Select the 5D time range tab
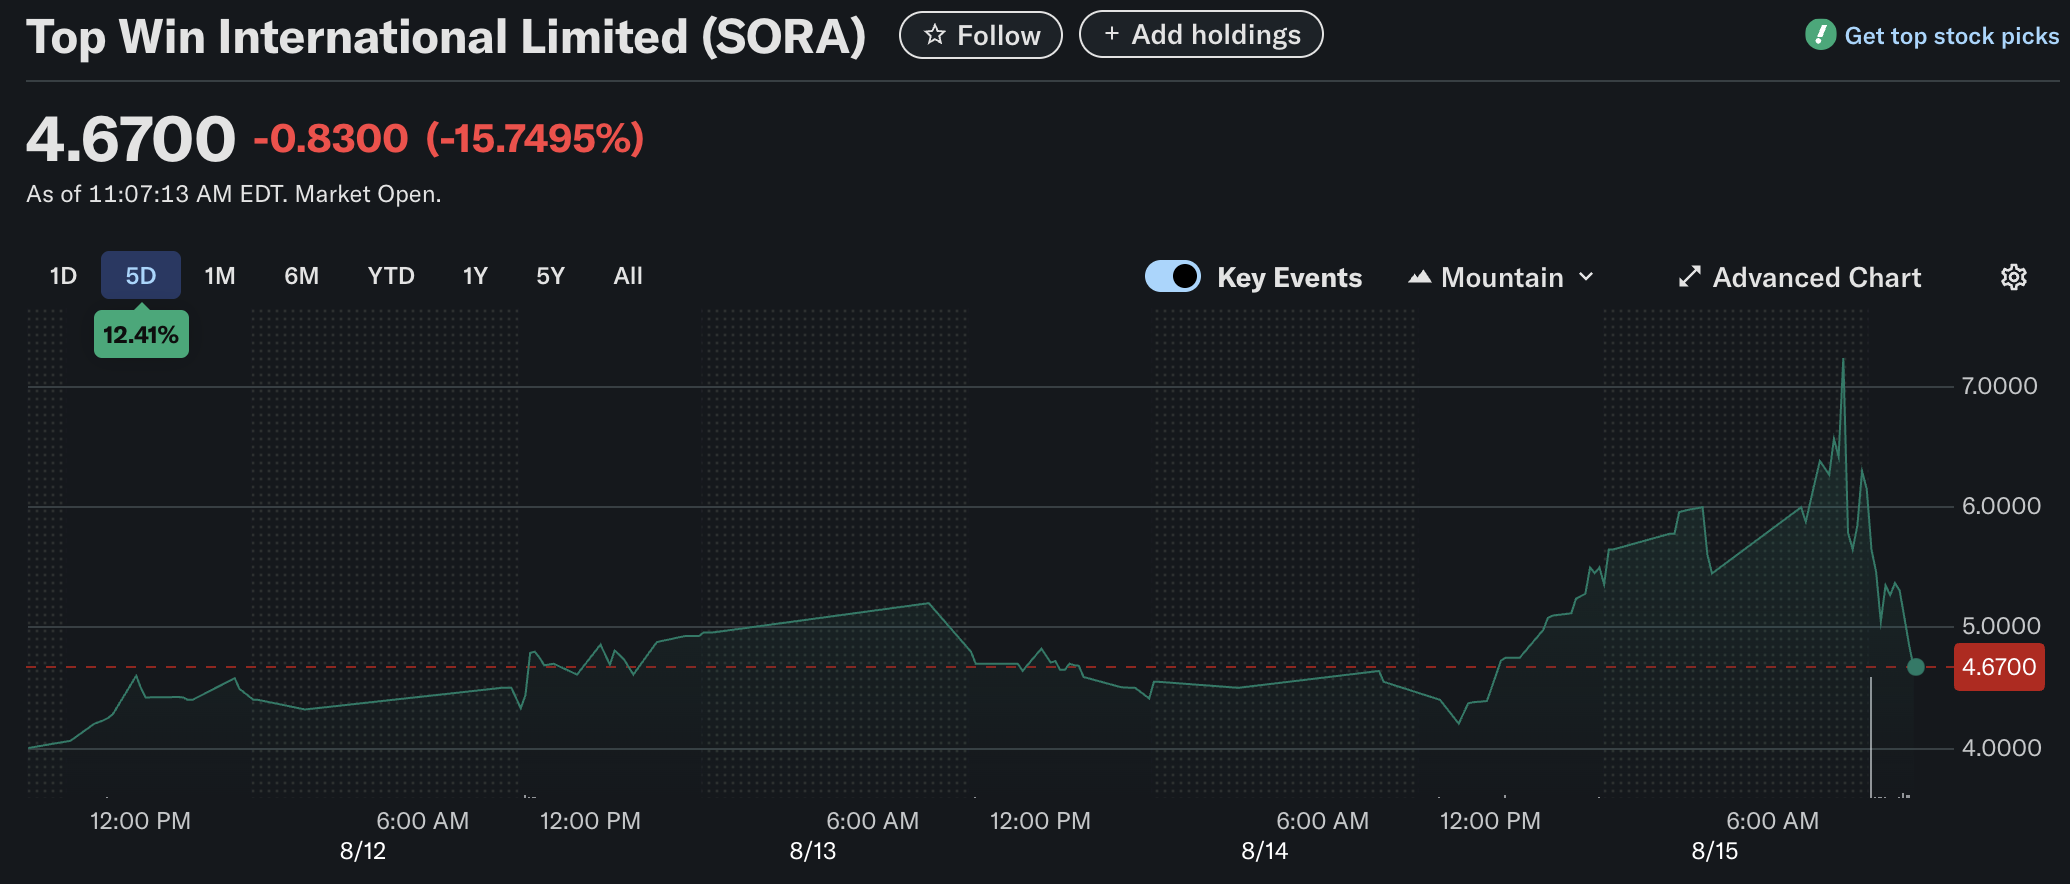 pyautogui.click(x=140, y=276)
